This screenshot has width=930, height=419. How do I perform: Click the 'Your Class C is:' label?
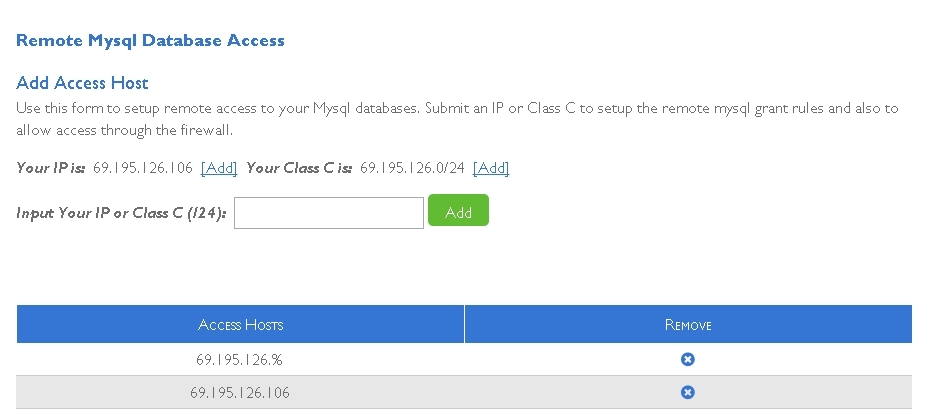299,168
